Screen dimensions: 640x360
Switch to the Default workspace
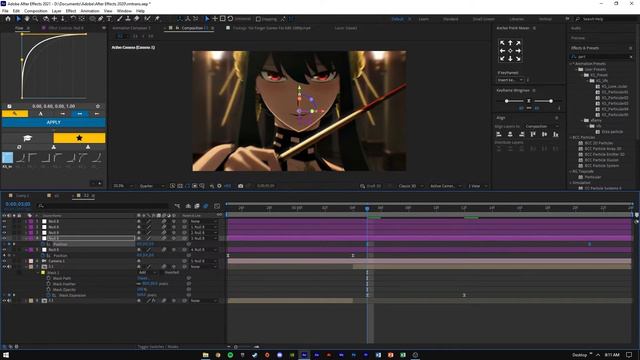(x=397, y=19)
